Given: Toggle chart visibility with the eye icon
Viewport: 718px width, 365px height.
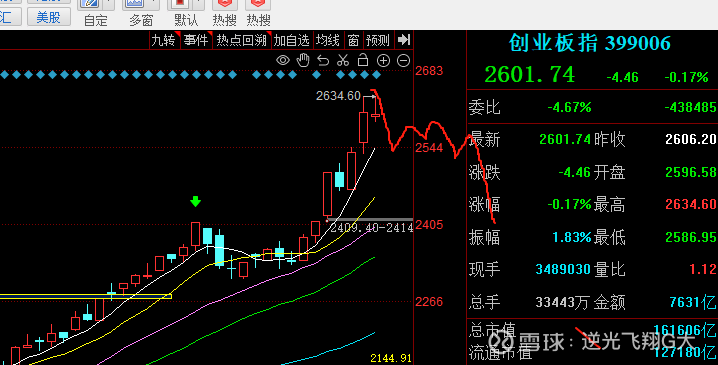Looking at the screenshot, I should tap(283, 60).
